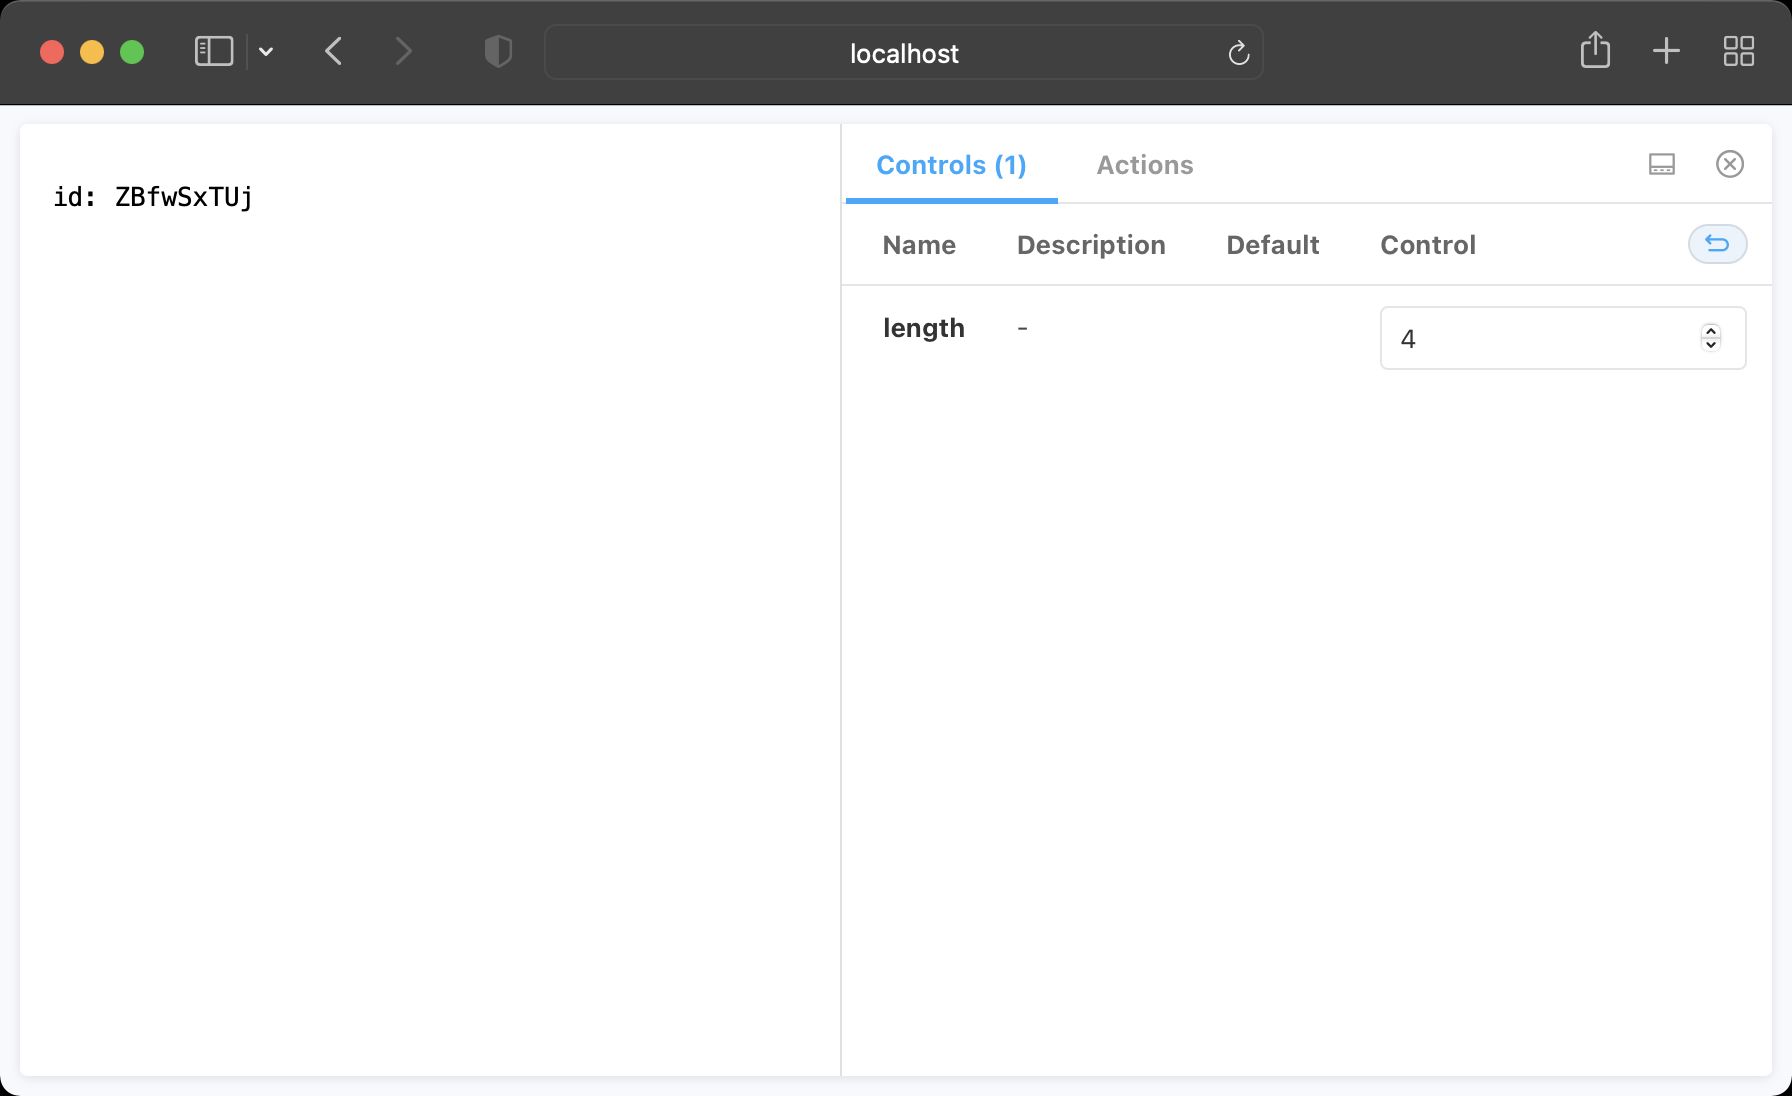Viewport: 1792px width, 1096px height.
Task: Open the sidebar options chevron dropdown
Action: tap(264, 51)
